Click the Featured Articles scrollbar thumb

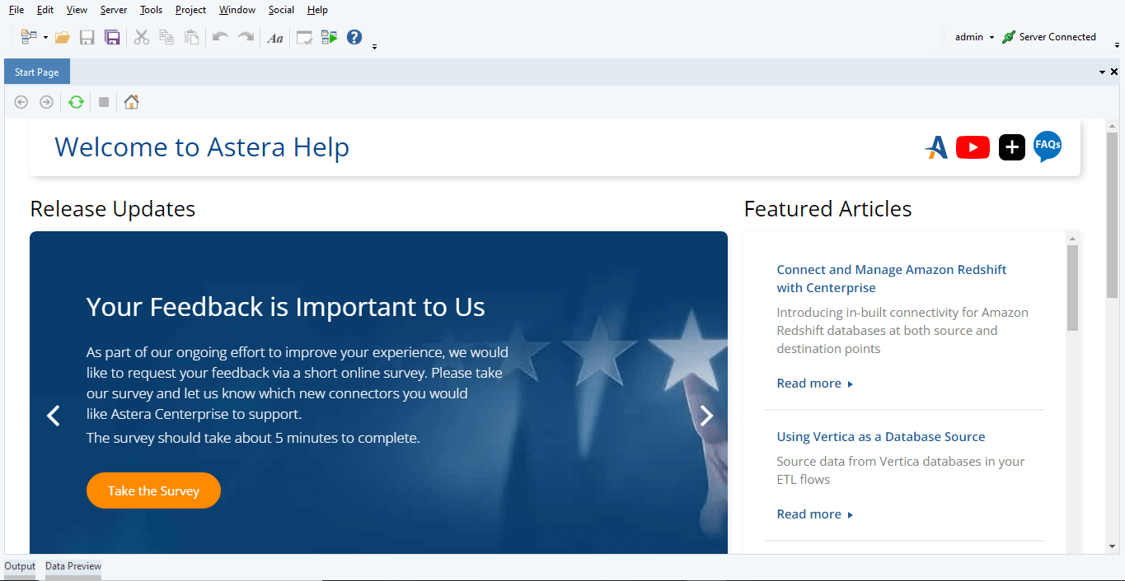pos(1072,288)
